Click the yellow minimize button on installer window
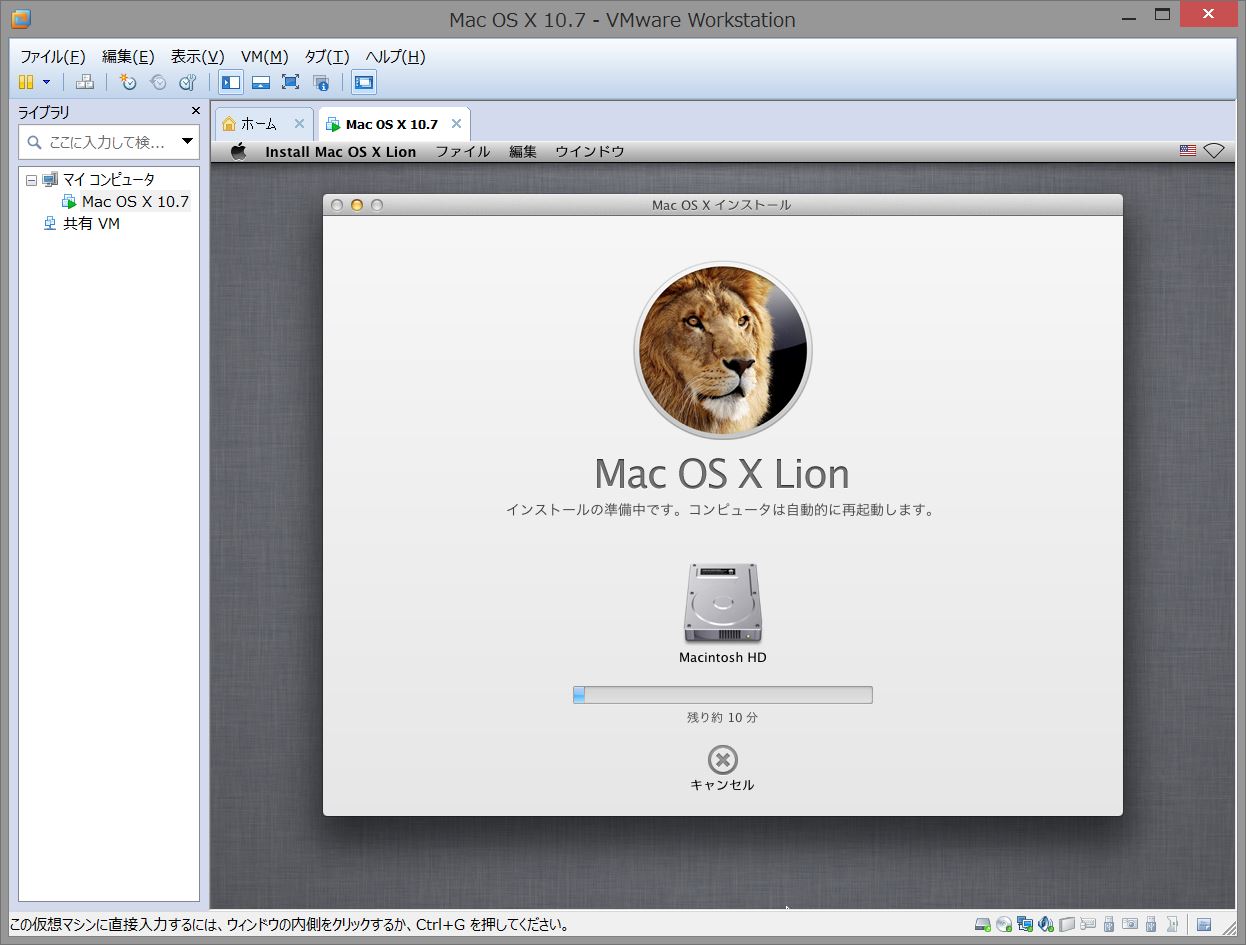Viewport: 1246px width, 945px height. tap(357, 205)
